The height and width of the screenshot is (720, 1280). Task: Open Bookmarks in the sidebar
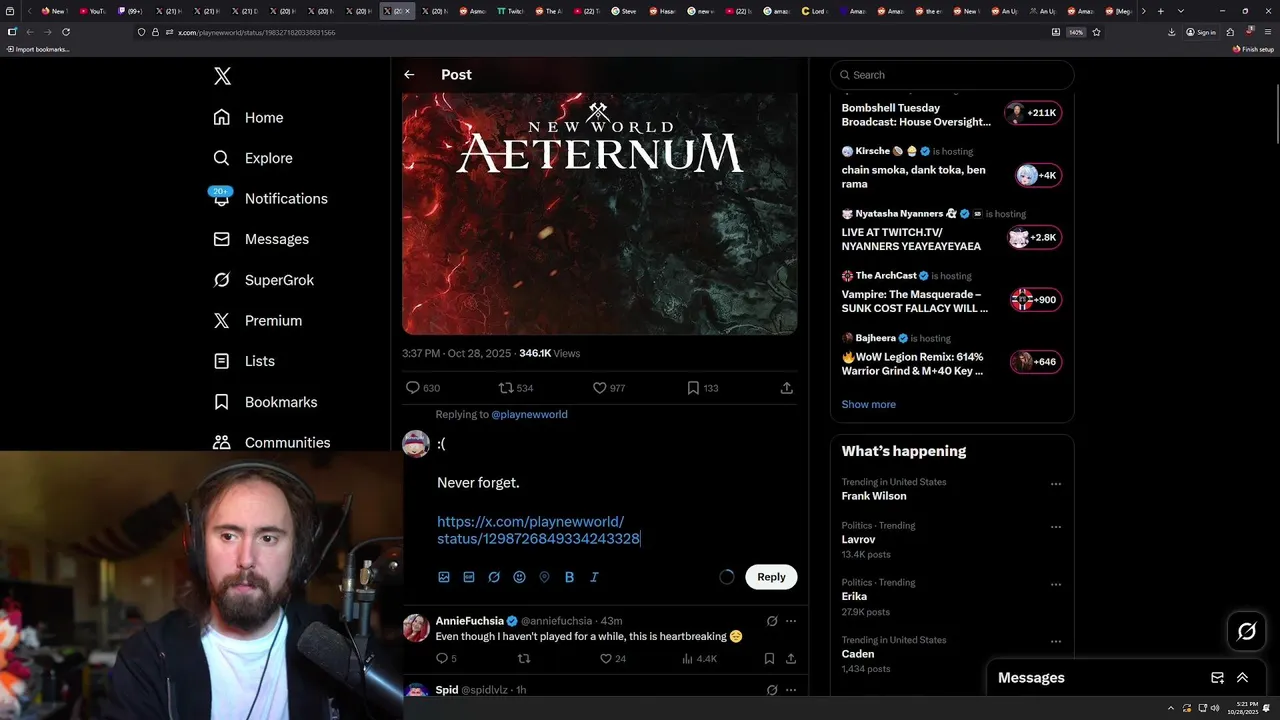pyautogui.click(x=265, y=402)
